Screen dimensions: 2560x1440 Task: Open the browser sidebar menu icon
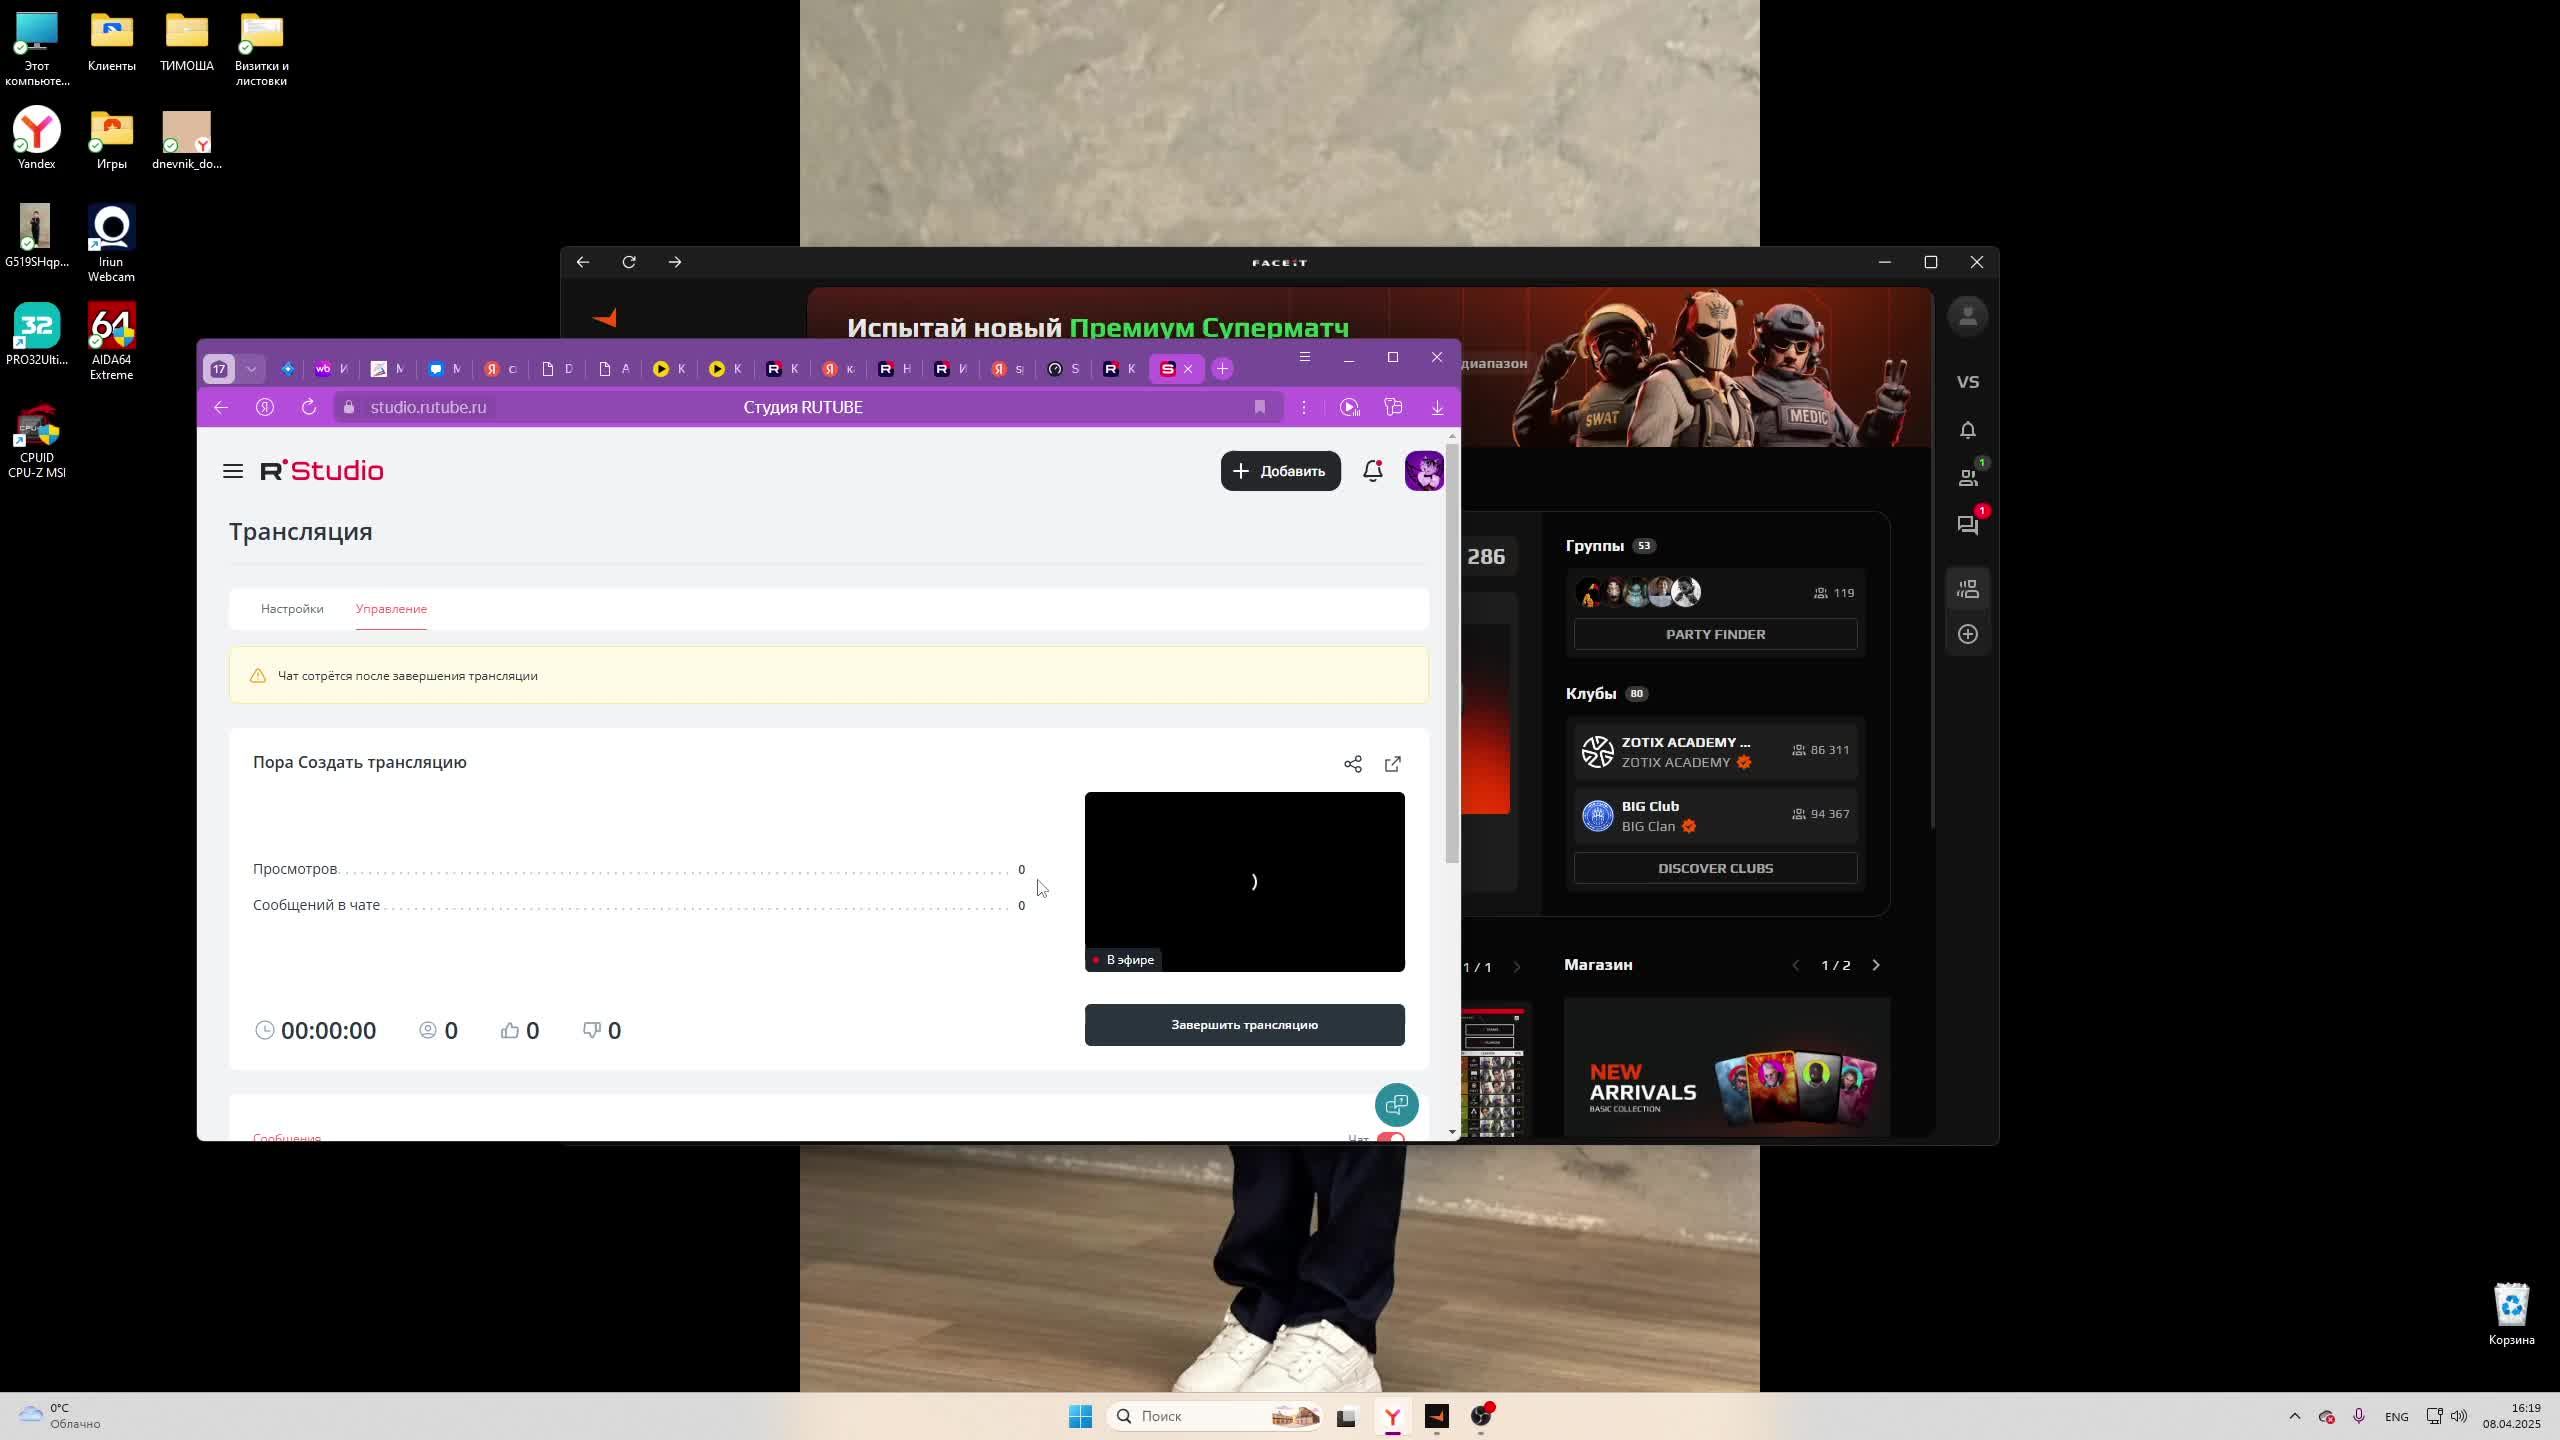tap(1393, 407)
